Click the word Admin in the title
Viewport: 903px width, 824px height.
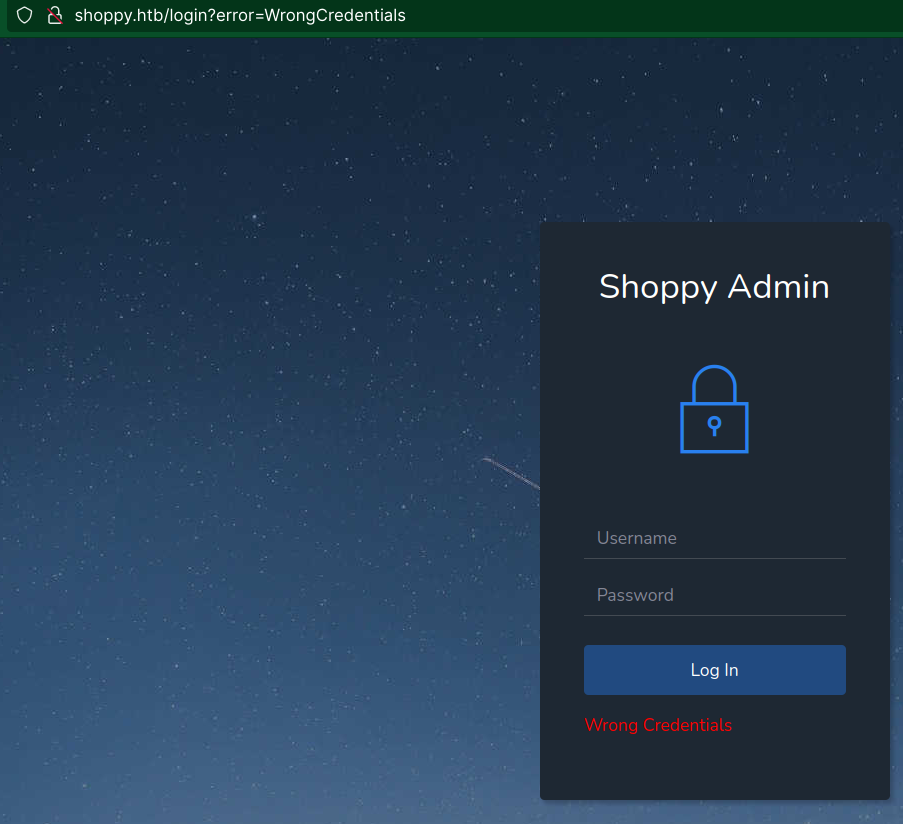[779, 286]
